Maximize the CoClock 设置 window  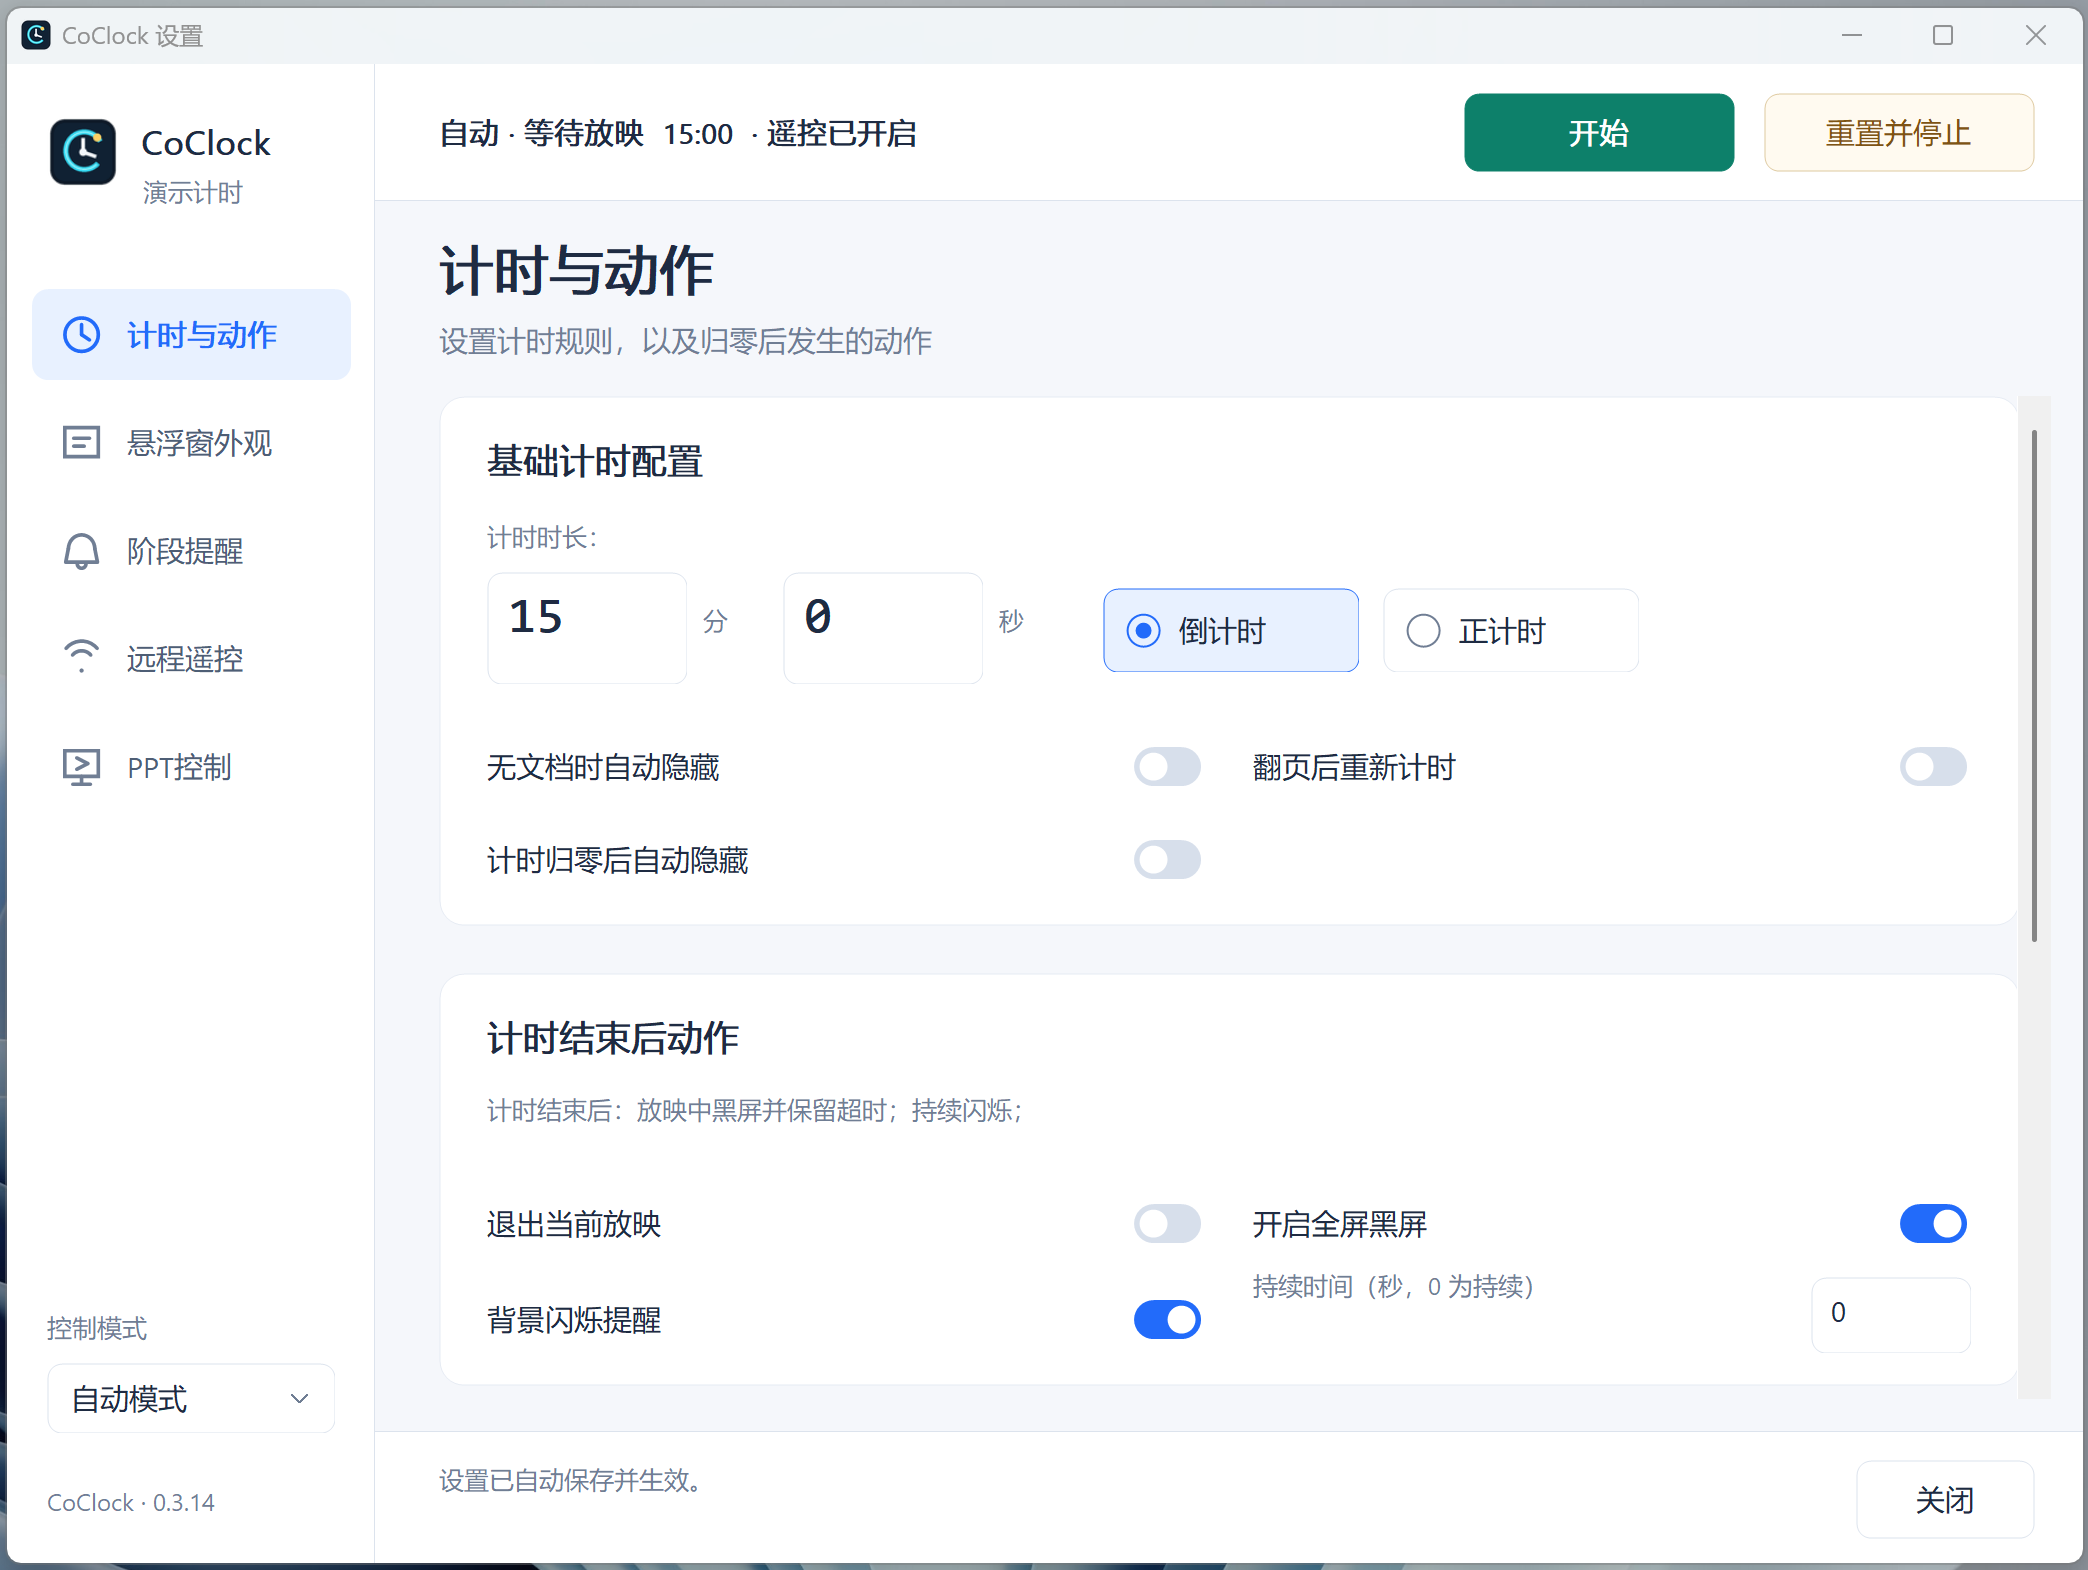[x=1943, y=35]
